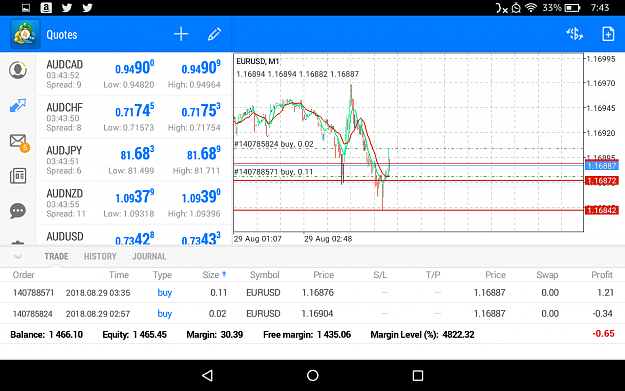Sort orders by Size column
The width and height of the screenshot is (625, 391).
[x=214, y=275]
